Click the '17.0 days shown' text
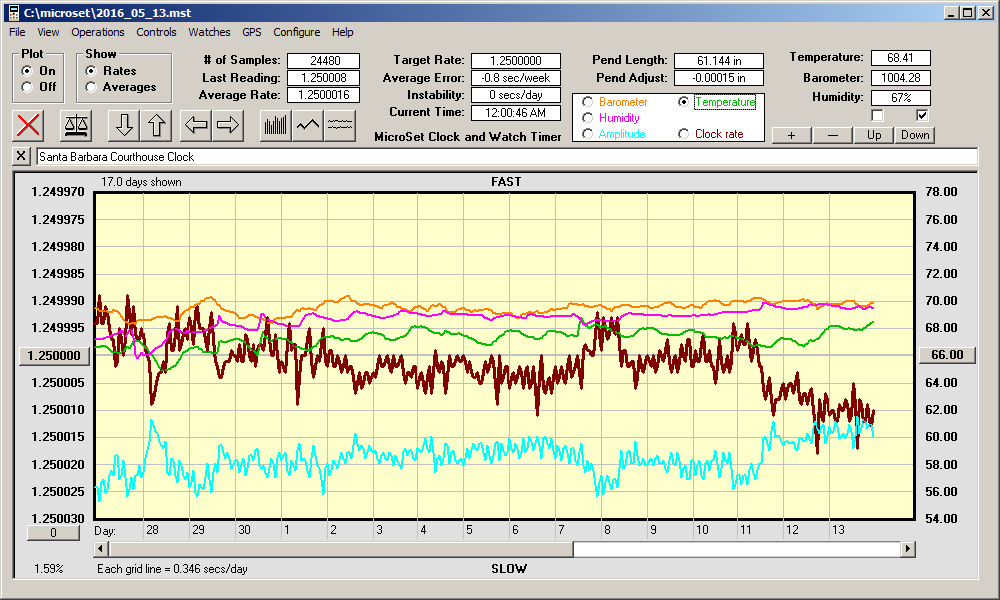This screenshot has width=1000, height=600. tap(141, 182)
